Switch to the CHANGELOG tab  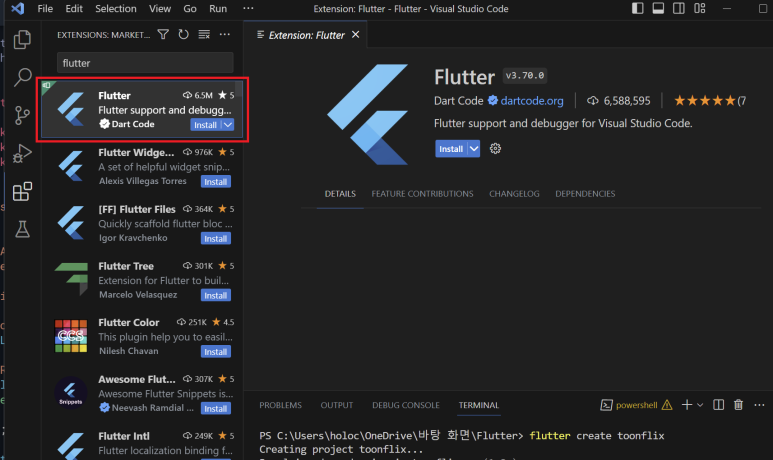tap(514, 194)
